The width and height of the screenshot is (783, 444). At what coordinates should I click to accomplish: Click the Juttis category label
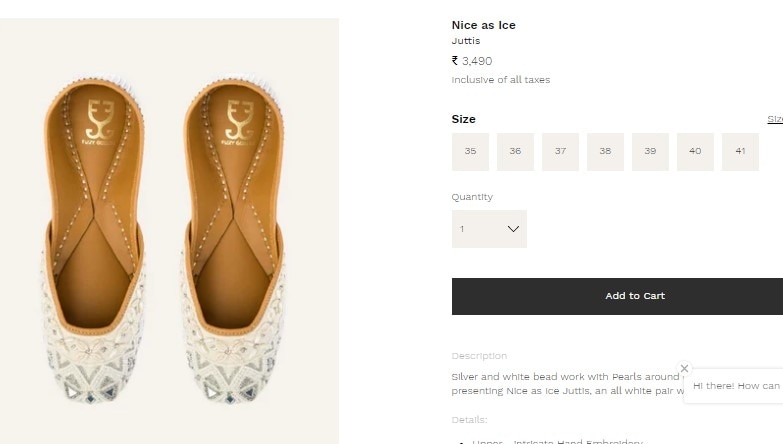pyautogui.click(x=466, y=41)
